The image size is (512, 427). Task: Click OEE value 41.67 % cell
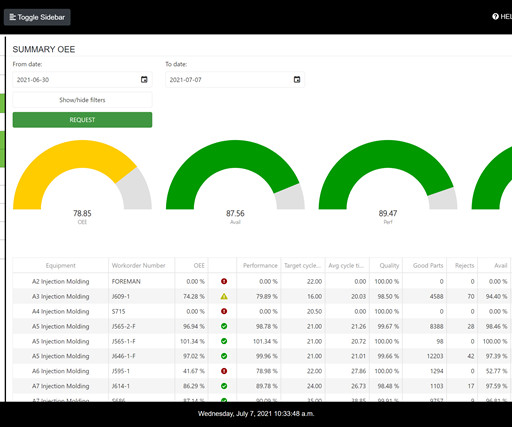pos(191,371)
